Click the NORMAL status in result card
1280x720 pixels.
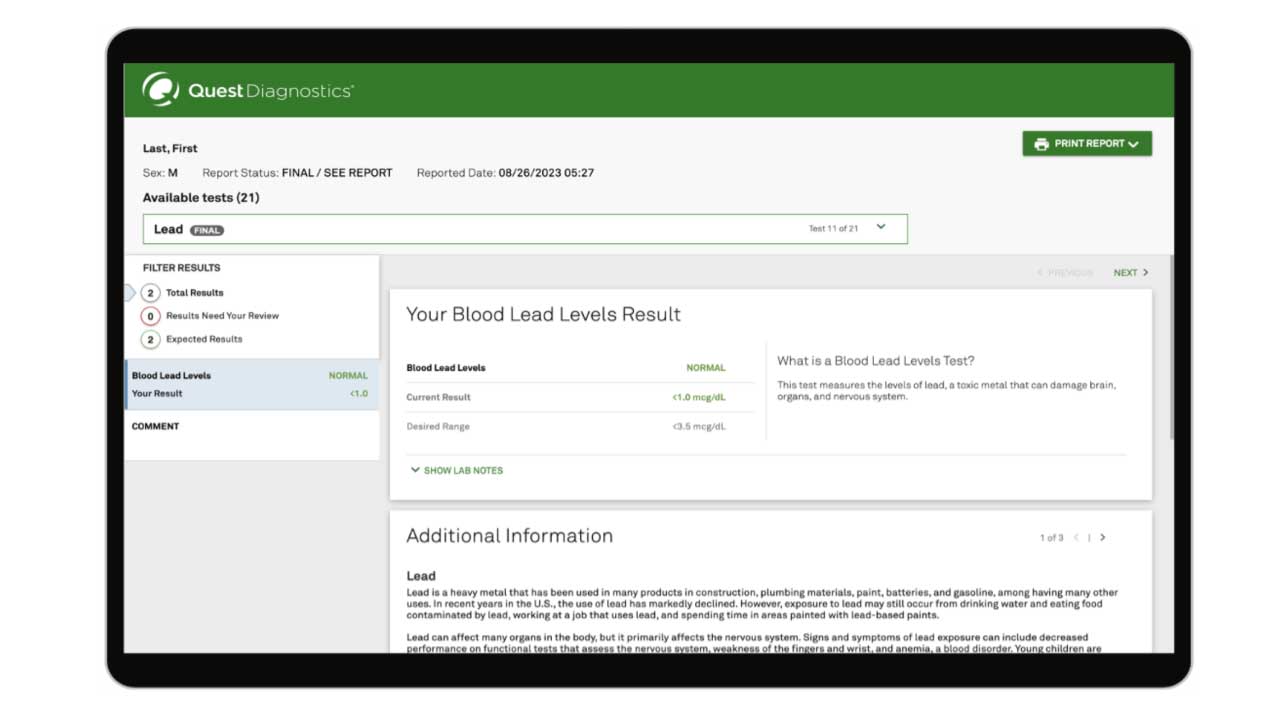(x=705, y=368)
